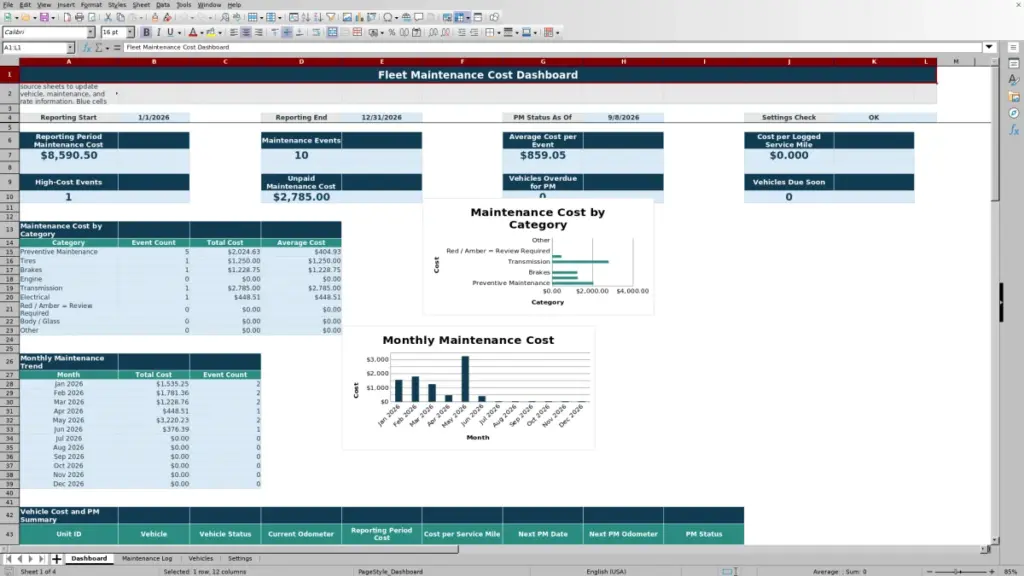Open Find and Replace tool
The image size is (1024, 576).
[225, 17]
